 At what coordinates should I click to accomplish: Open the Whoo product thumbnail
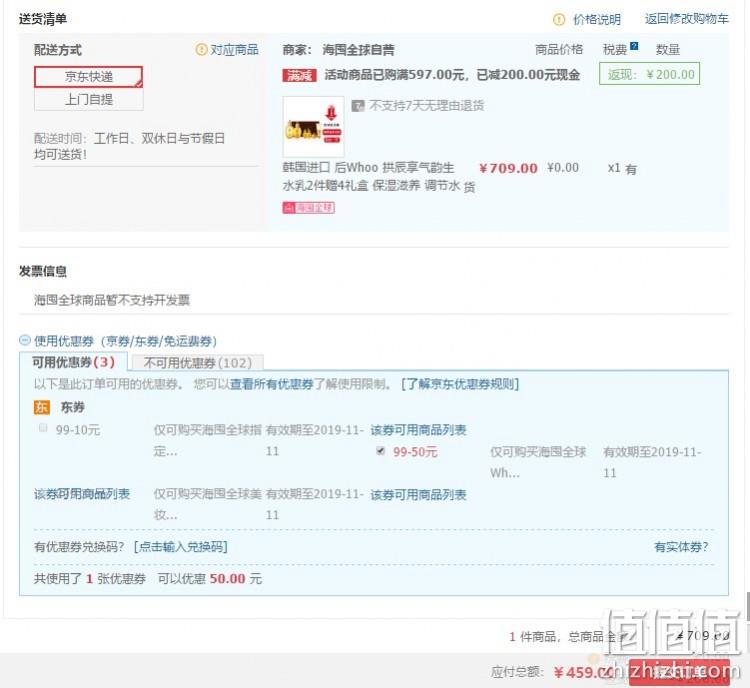tap(313, 127)
